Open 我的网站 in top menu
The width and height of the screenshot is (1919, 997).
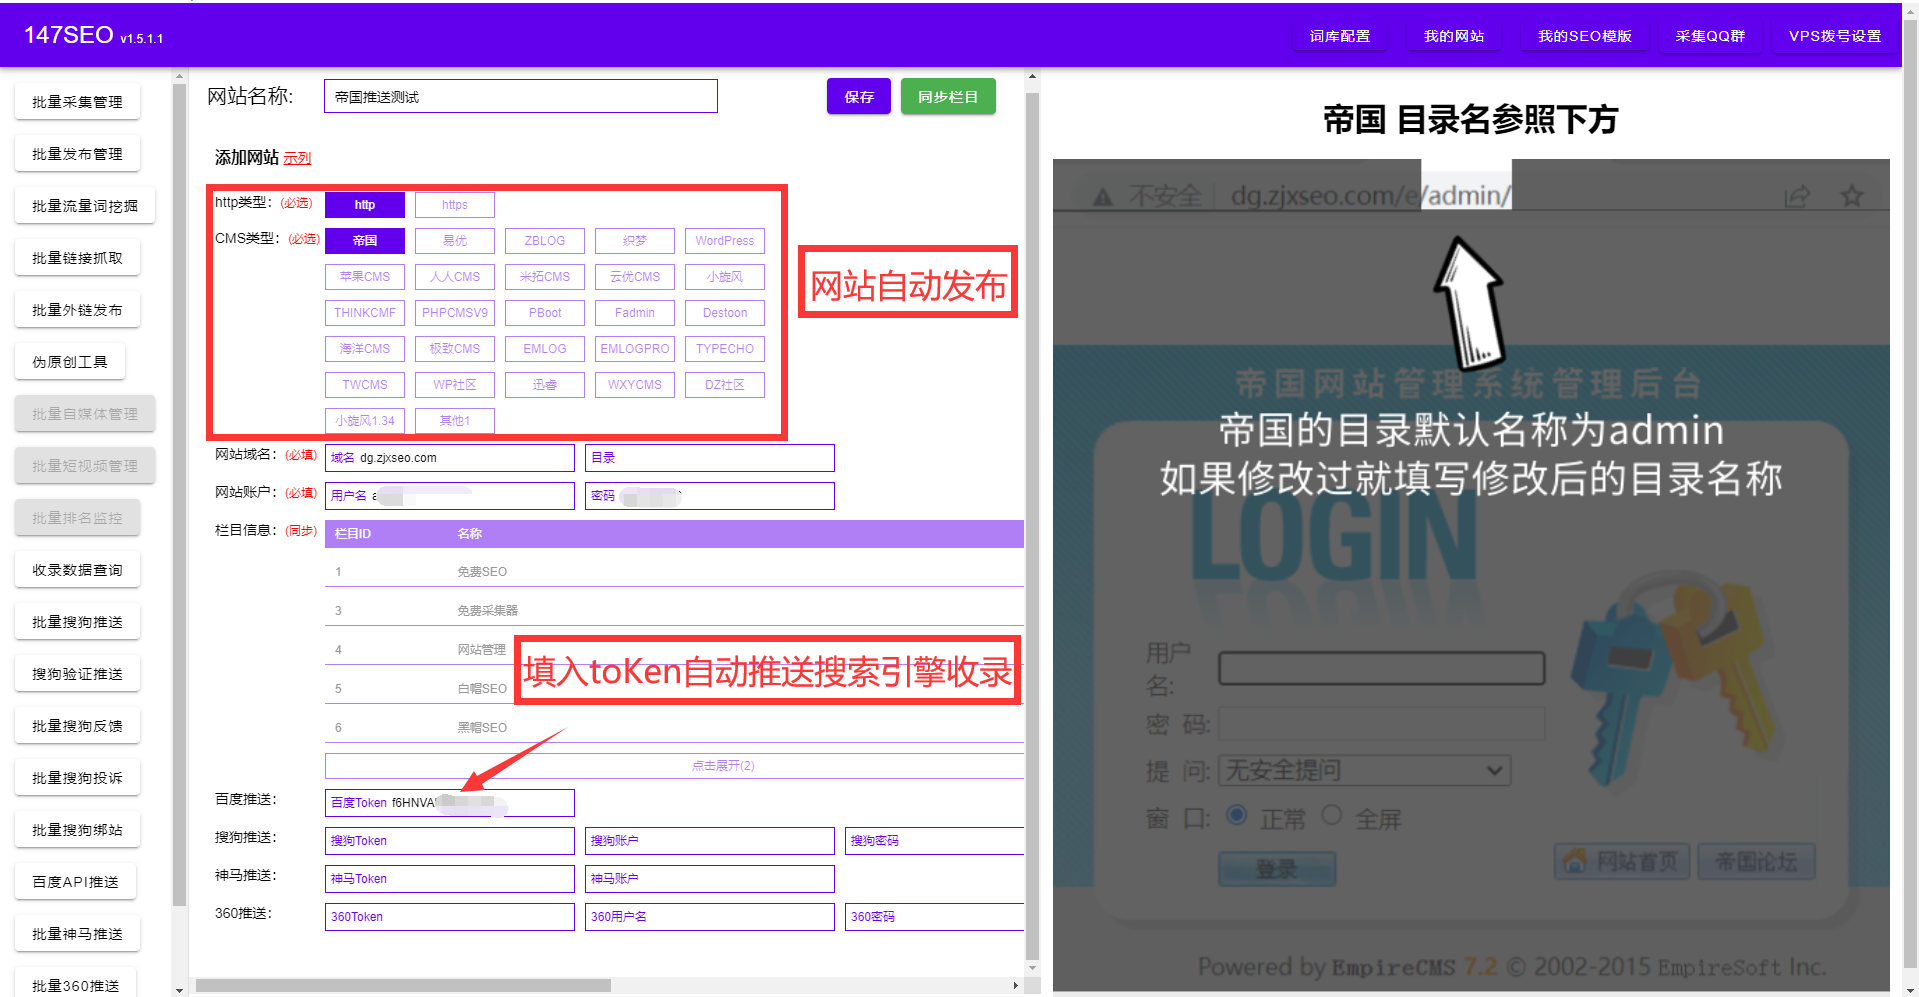point(1454,36)
